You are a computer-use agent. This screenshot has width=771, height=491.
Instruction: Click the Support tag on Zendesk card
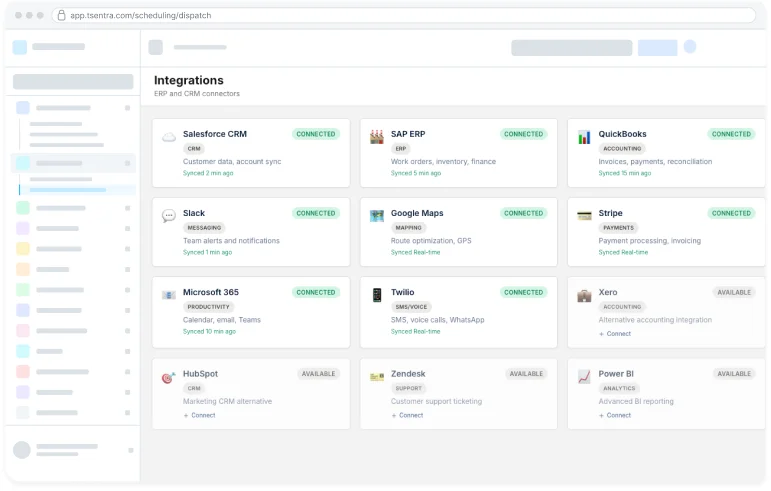(x=409, y=388)
